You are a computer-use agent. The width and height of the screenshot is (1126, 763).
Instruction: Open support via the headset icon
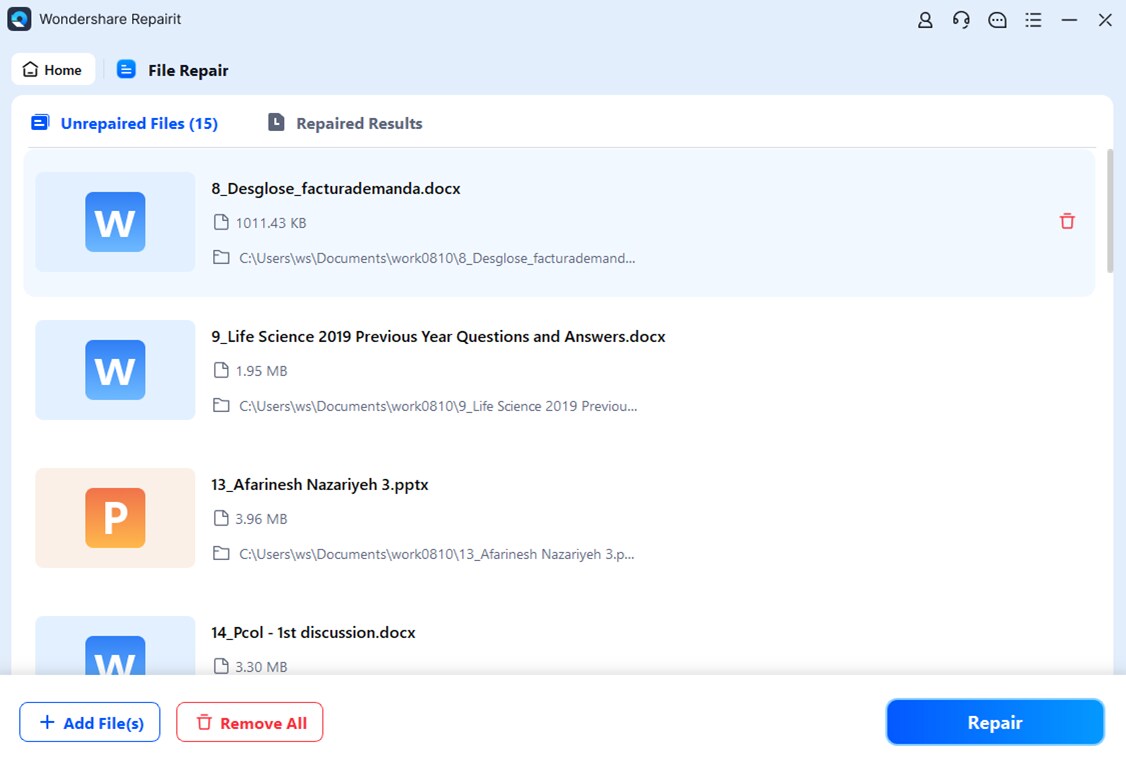click(x=961, y=19)
